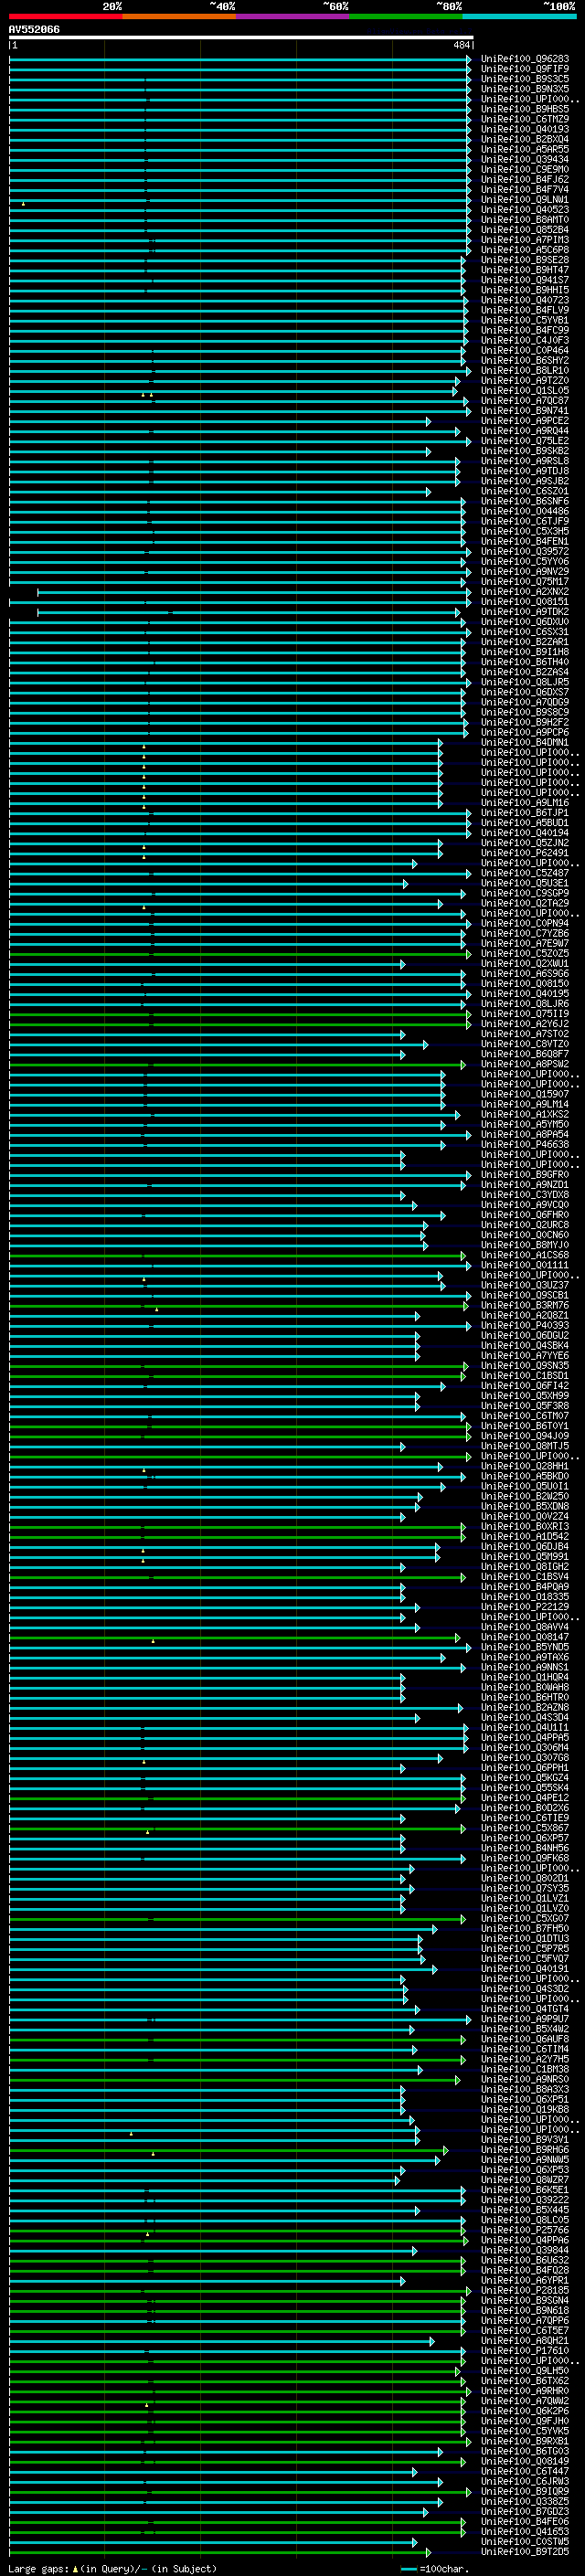Select hit label UniRef100_Q94J09

(x=525, y=1436)
